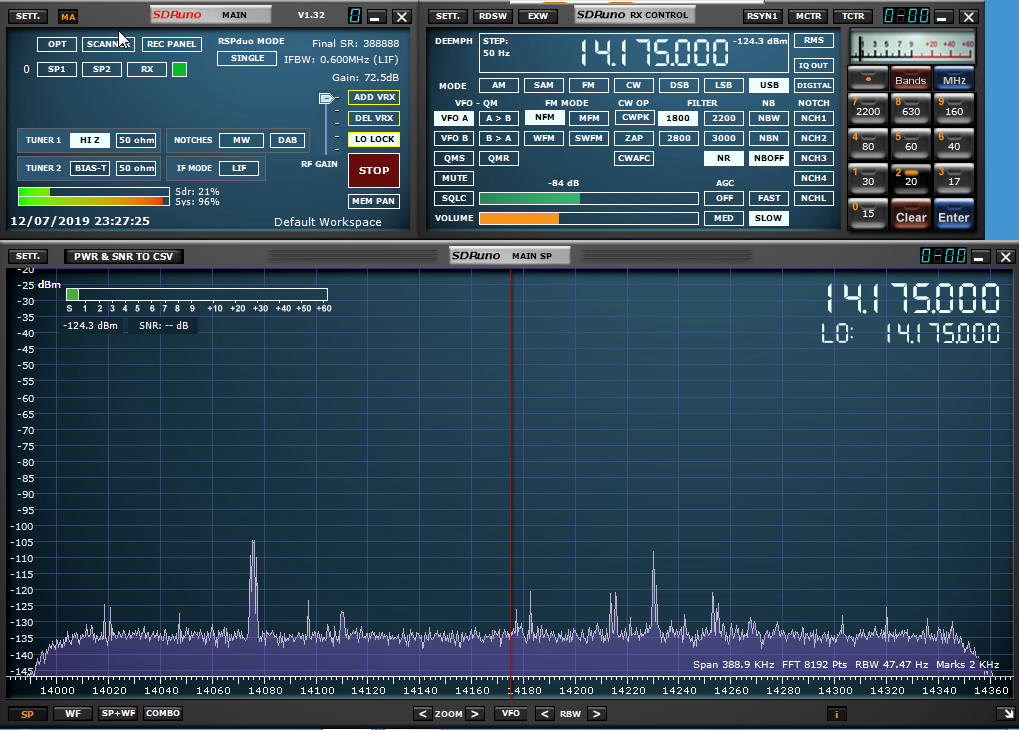Select CW mode

(x=634, y=85)
